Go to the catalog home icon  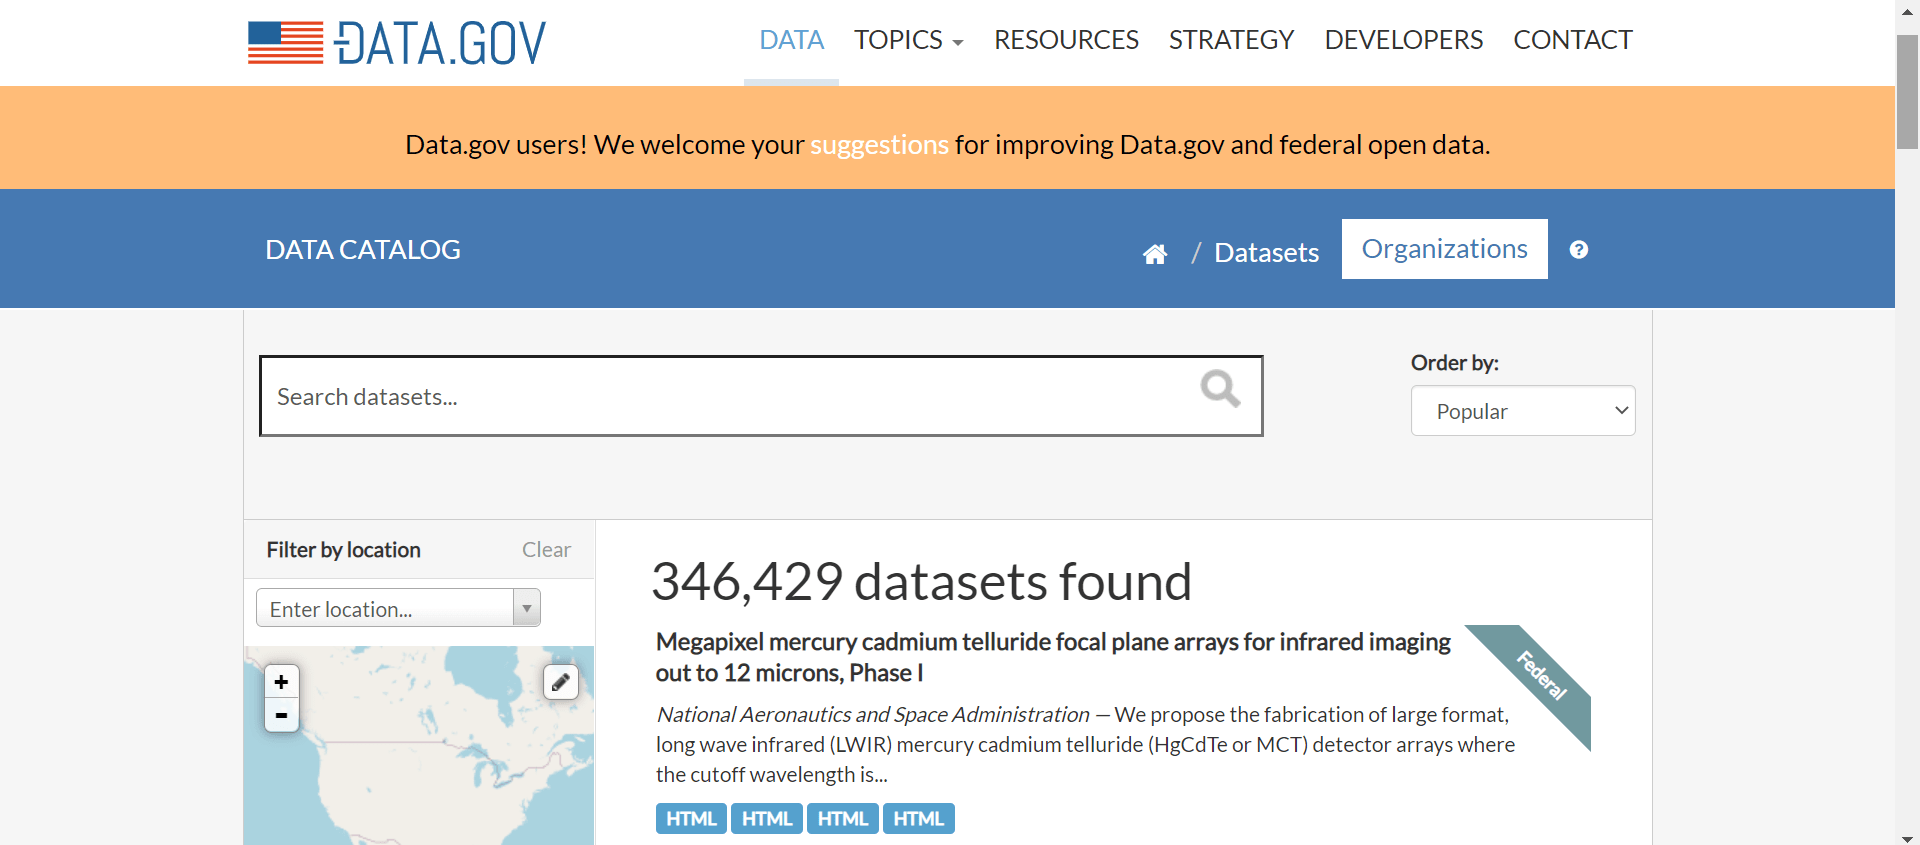coord(1155,254)
